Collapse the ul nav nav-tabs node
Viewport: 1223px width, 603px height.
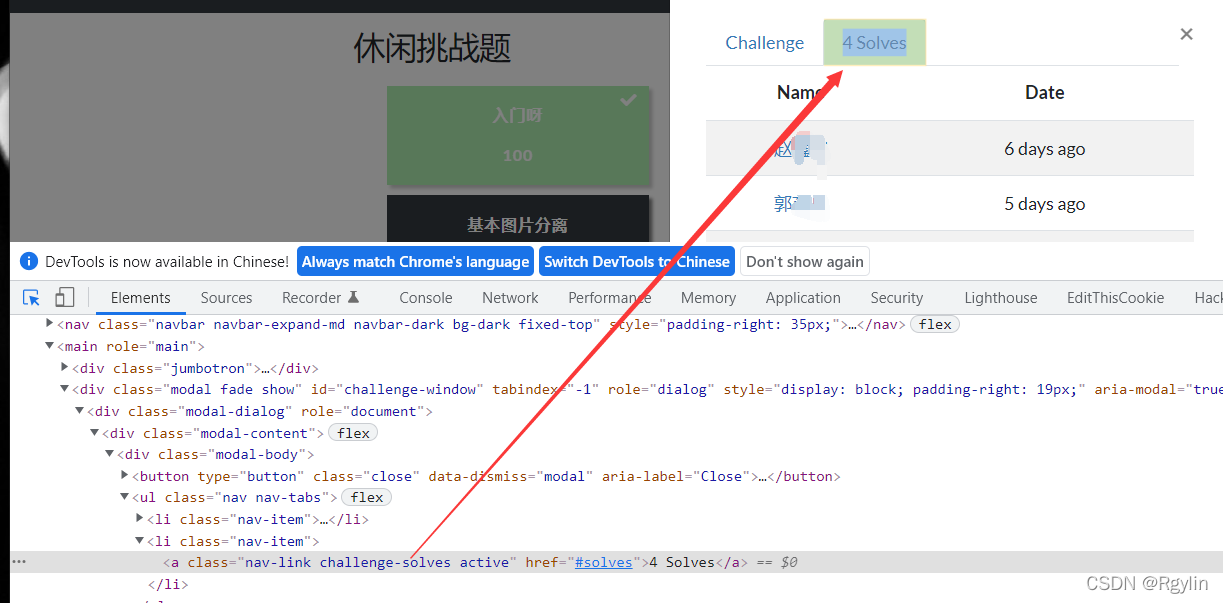point(125,498)
